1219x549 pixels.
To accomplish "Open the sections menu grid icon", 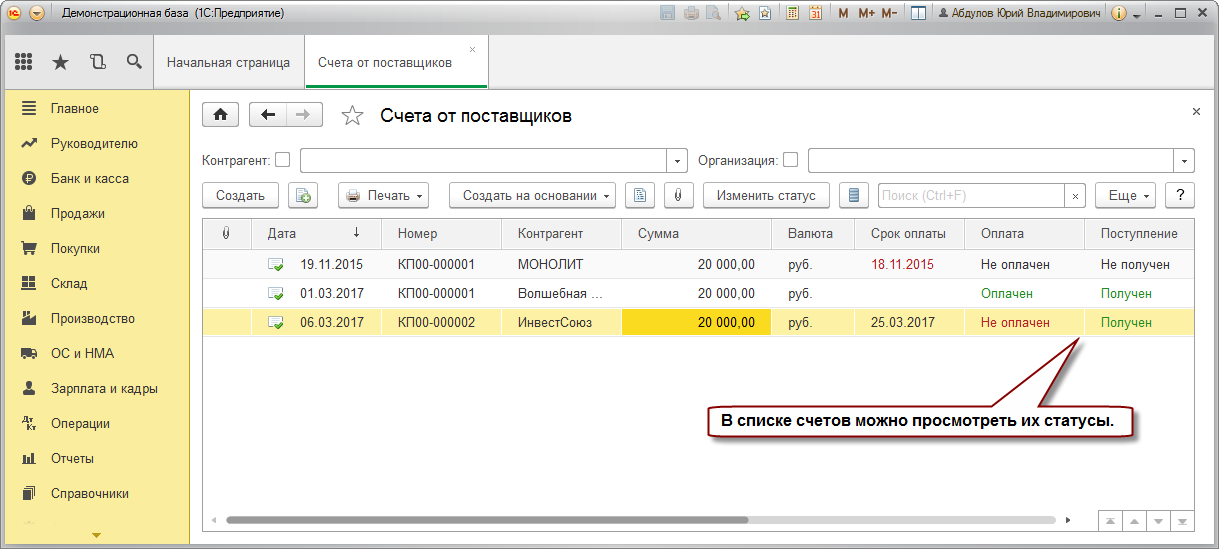I will coord(24,62).
